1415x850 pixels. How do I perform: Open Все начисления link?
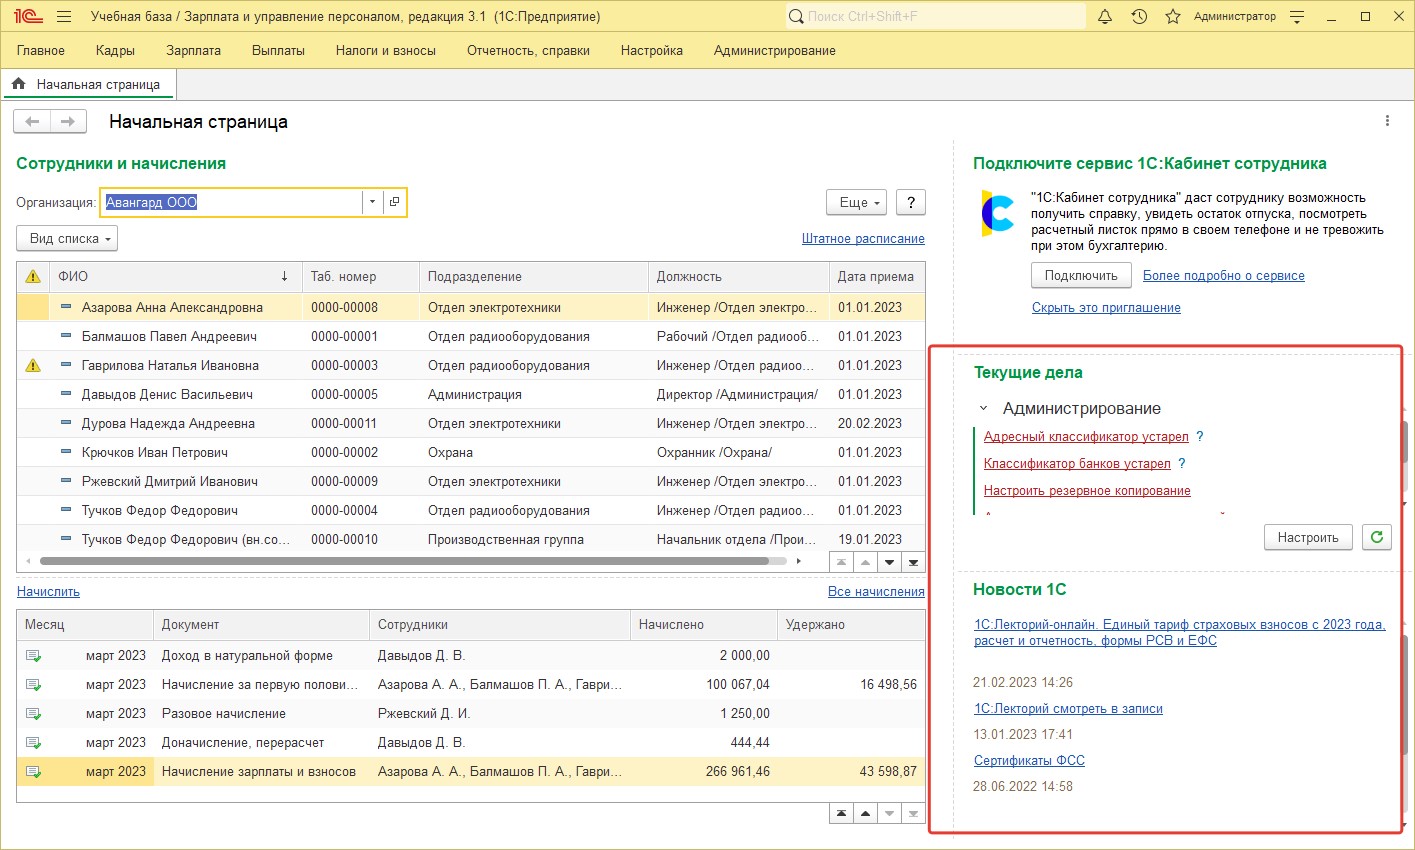pyautogui.click(x=876, y=591)
